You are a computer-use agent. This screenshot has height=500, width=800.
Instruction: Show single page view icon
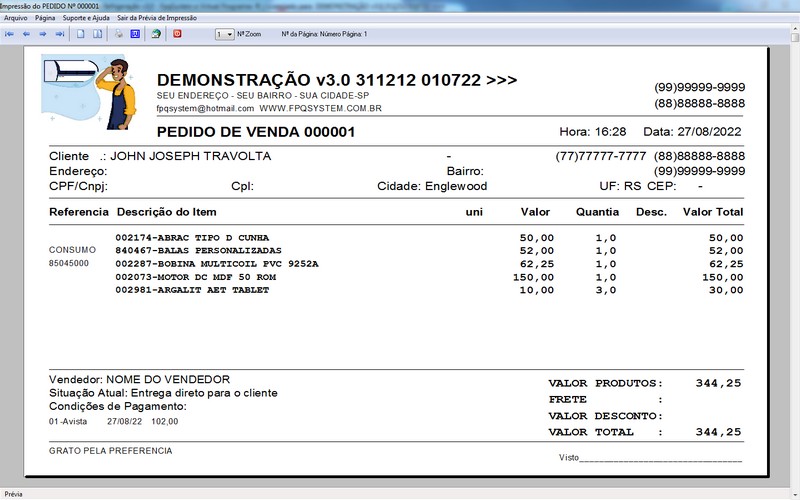point(81,34)
